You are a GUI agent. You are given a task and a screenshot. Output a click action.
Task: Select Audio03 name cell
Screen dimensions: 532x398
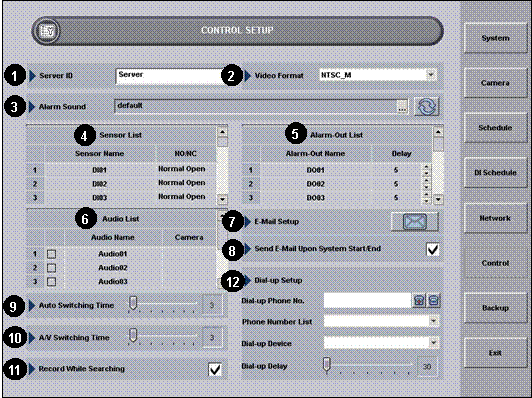(x=113, y=282)
